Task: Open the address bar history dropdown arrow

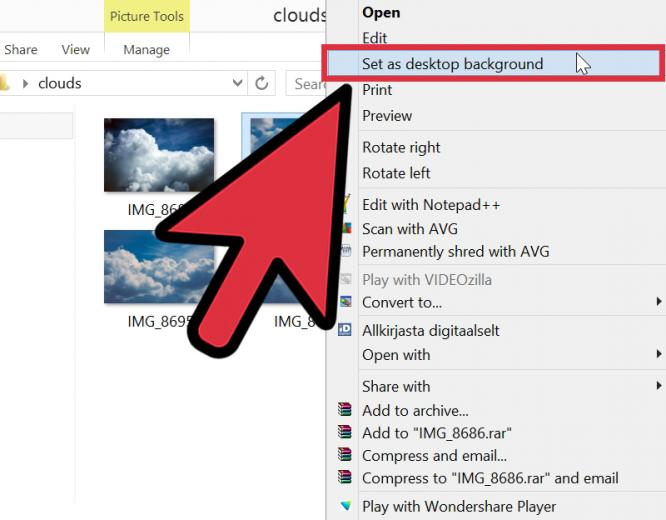Action: pos(238,83)
